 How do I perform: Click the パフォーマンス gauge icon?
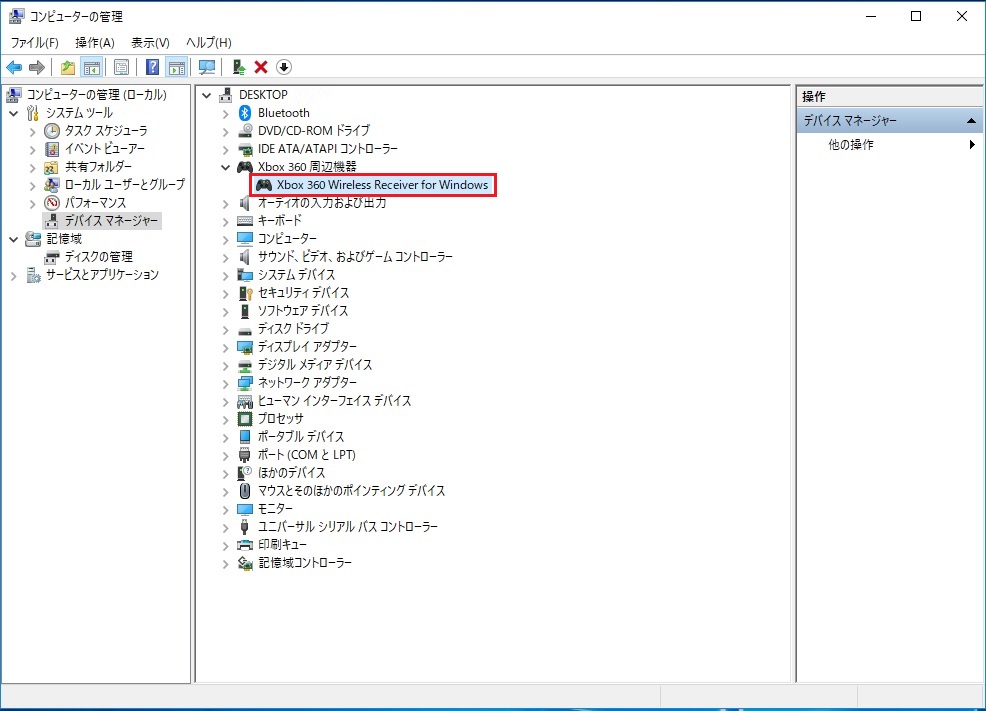[x=52, y=203]
